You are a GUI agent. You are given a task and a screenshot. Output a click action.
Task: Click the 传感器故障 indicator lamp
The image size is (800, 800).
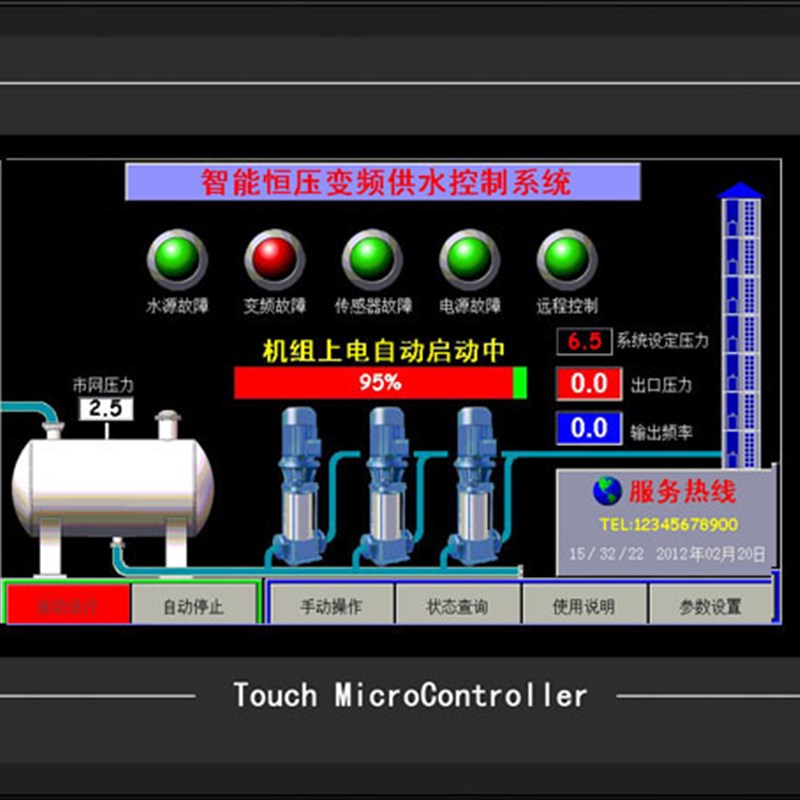coord(372,259)
